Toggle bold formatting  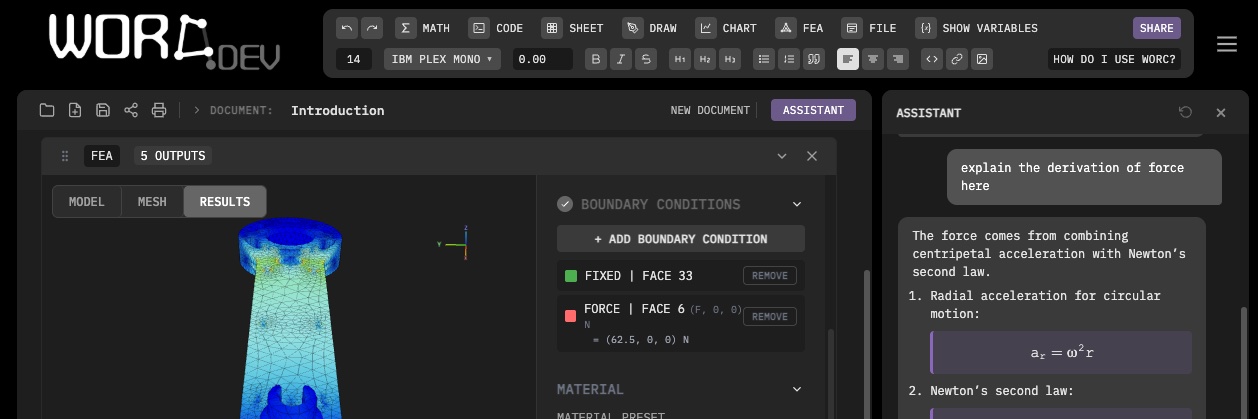click(x=596, y=59)
